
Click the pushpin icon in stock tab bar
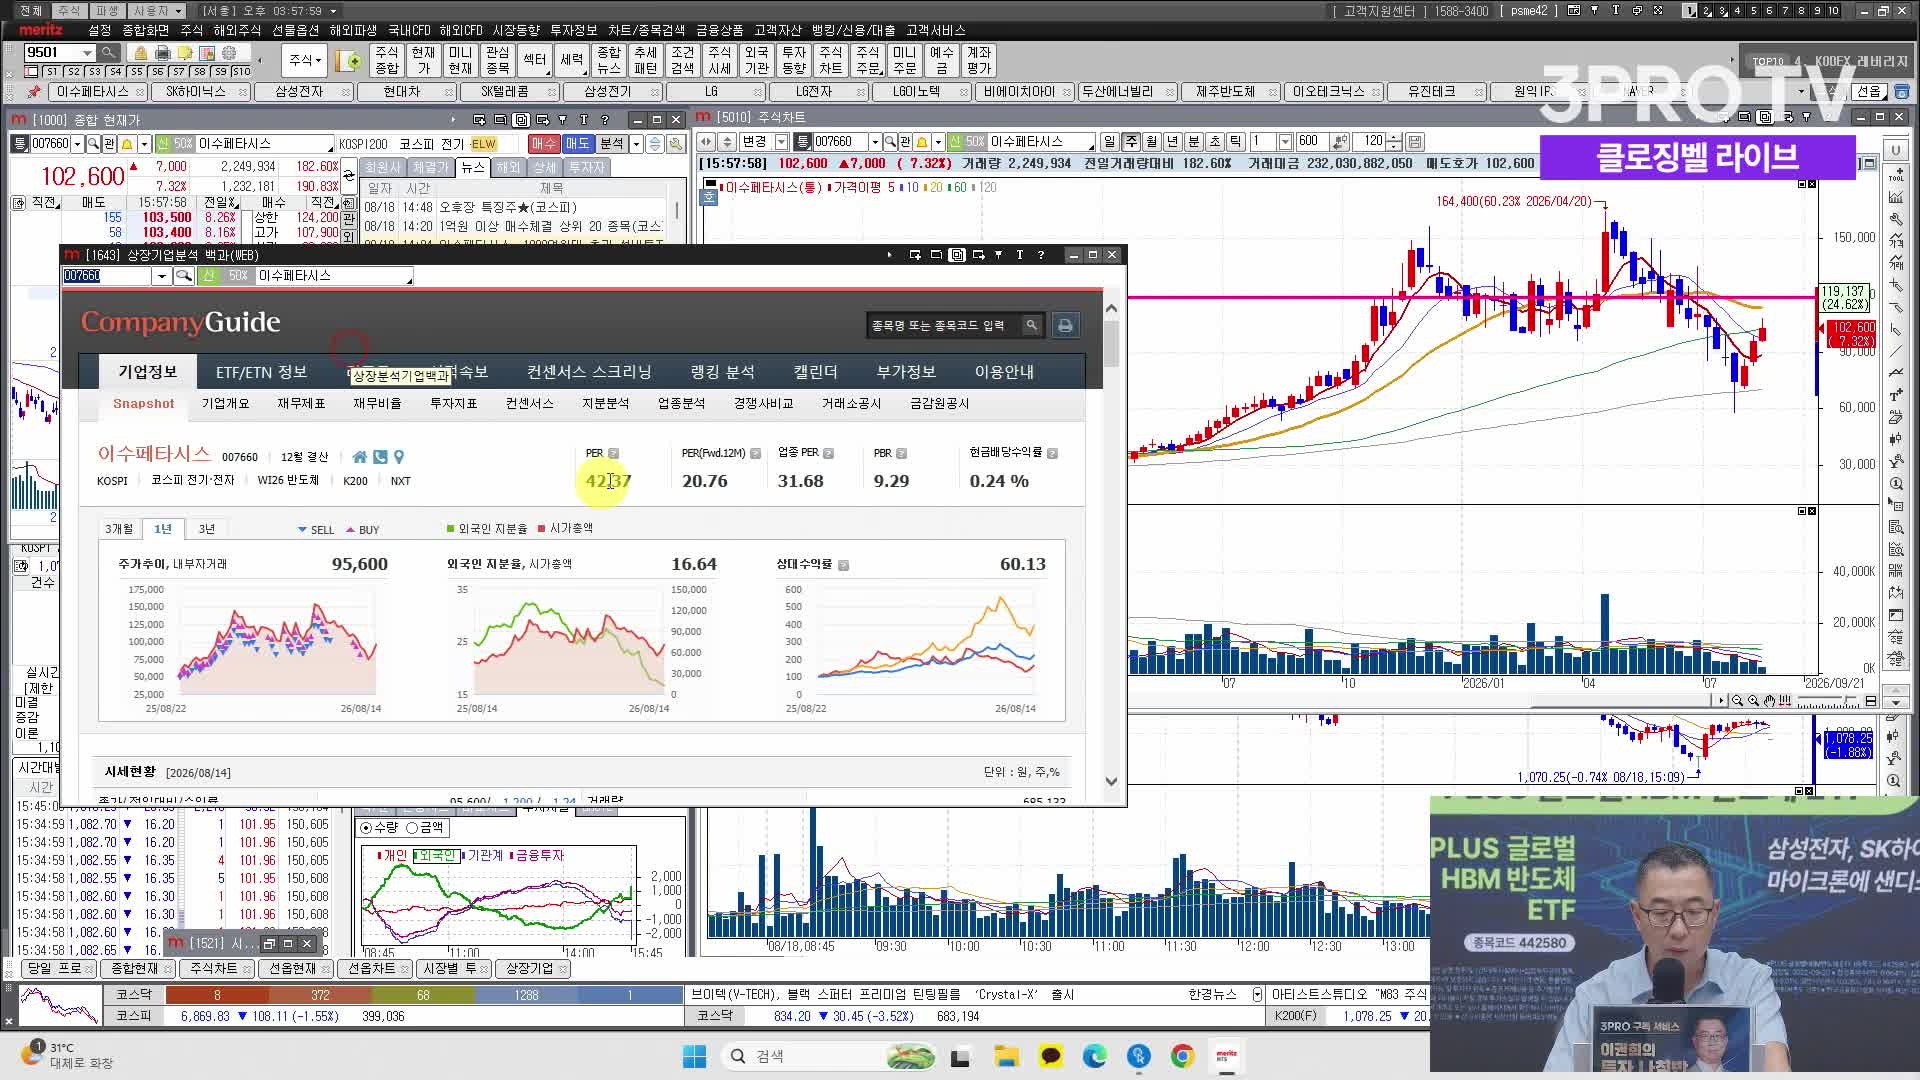(34, 91)
